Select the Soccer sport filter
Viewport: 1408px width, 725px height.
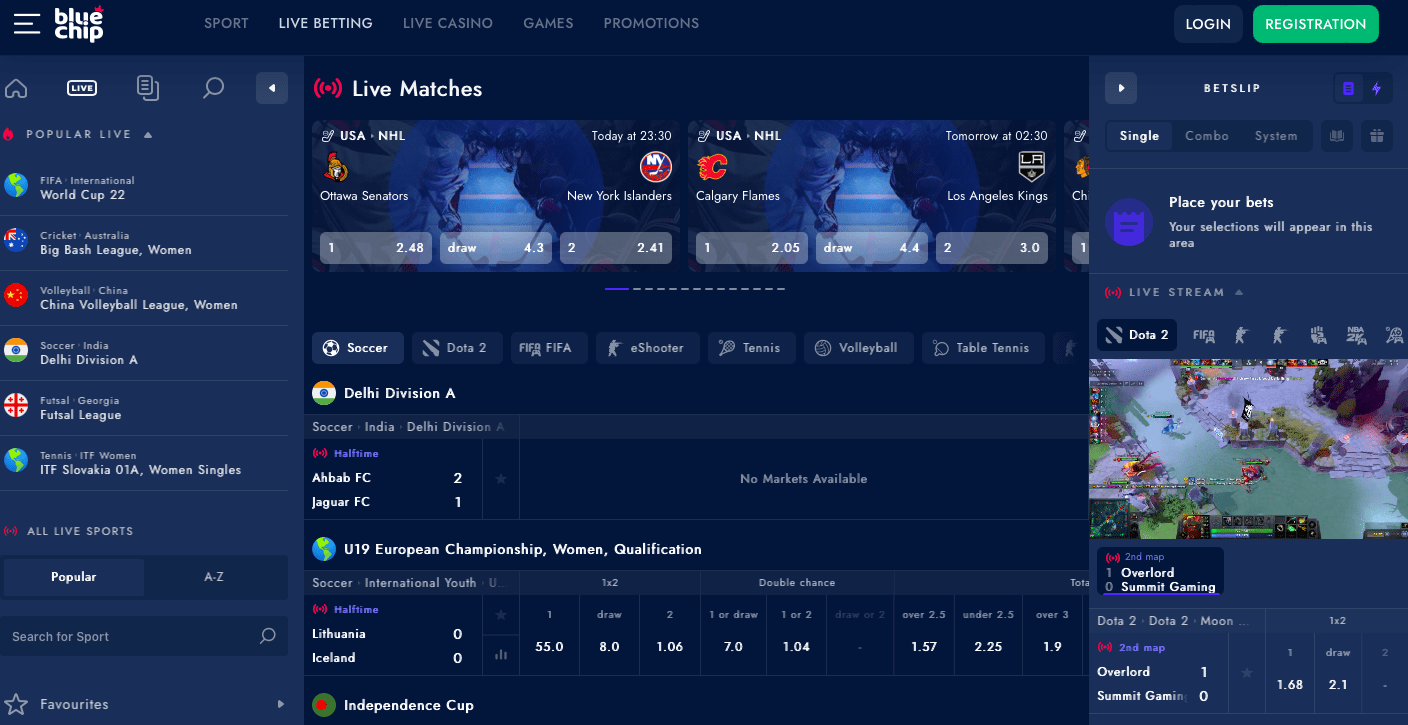pyautogui.click(x=358, y=348)
